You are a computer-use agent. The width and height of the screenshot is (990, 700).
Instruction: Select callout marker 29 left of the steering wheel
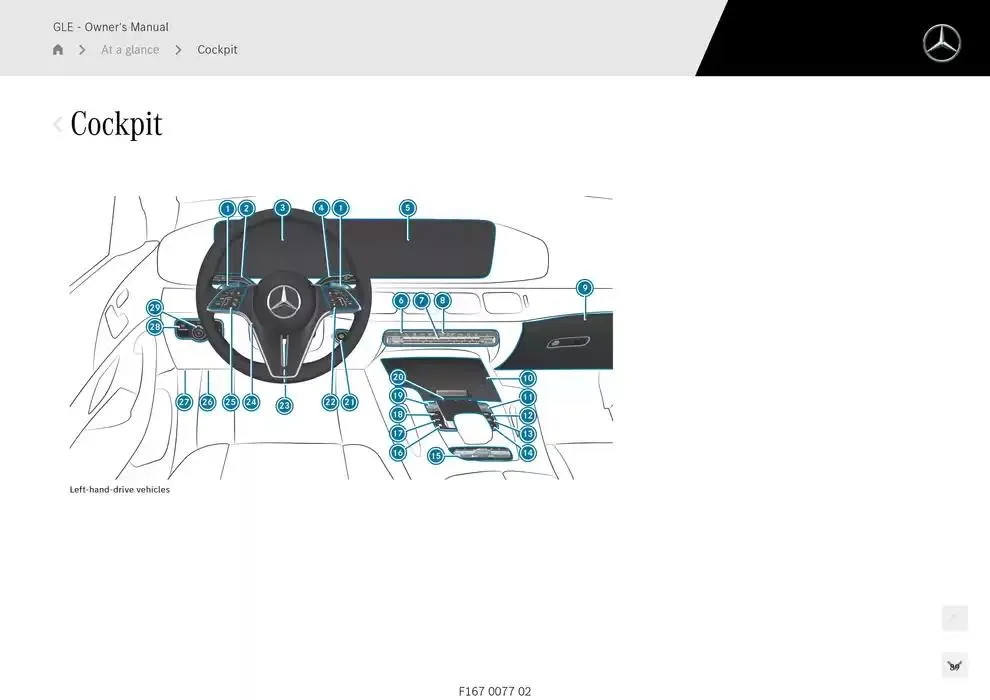click(155, 308)
